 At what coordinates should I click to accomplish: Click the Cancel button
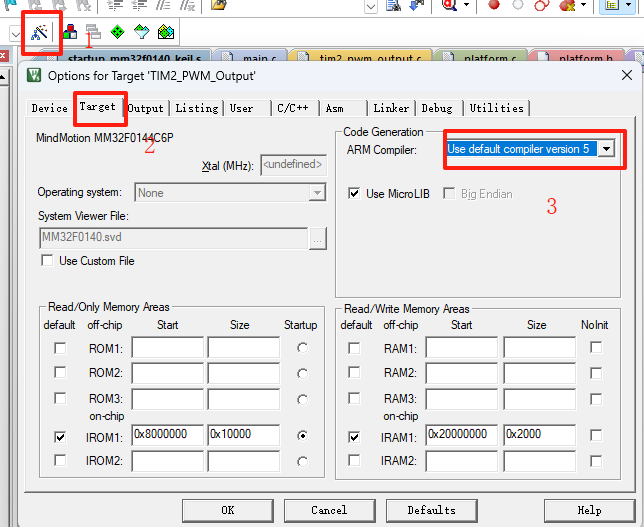pos(329,511)
